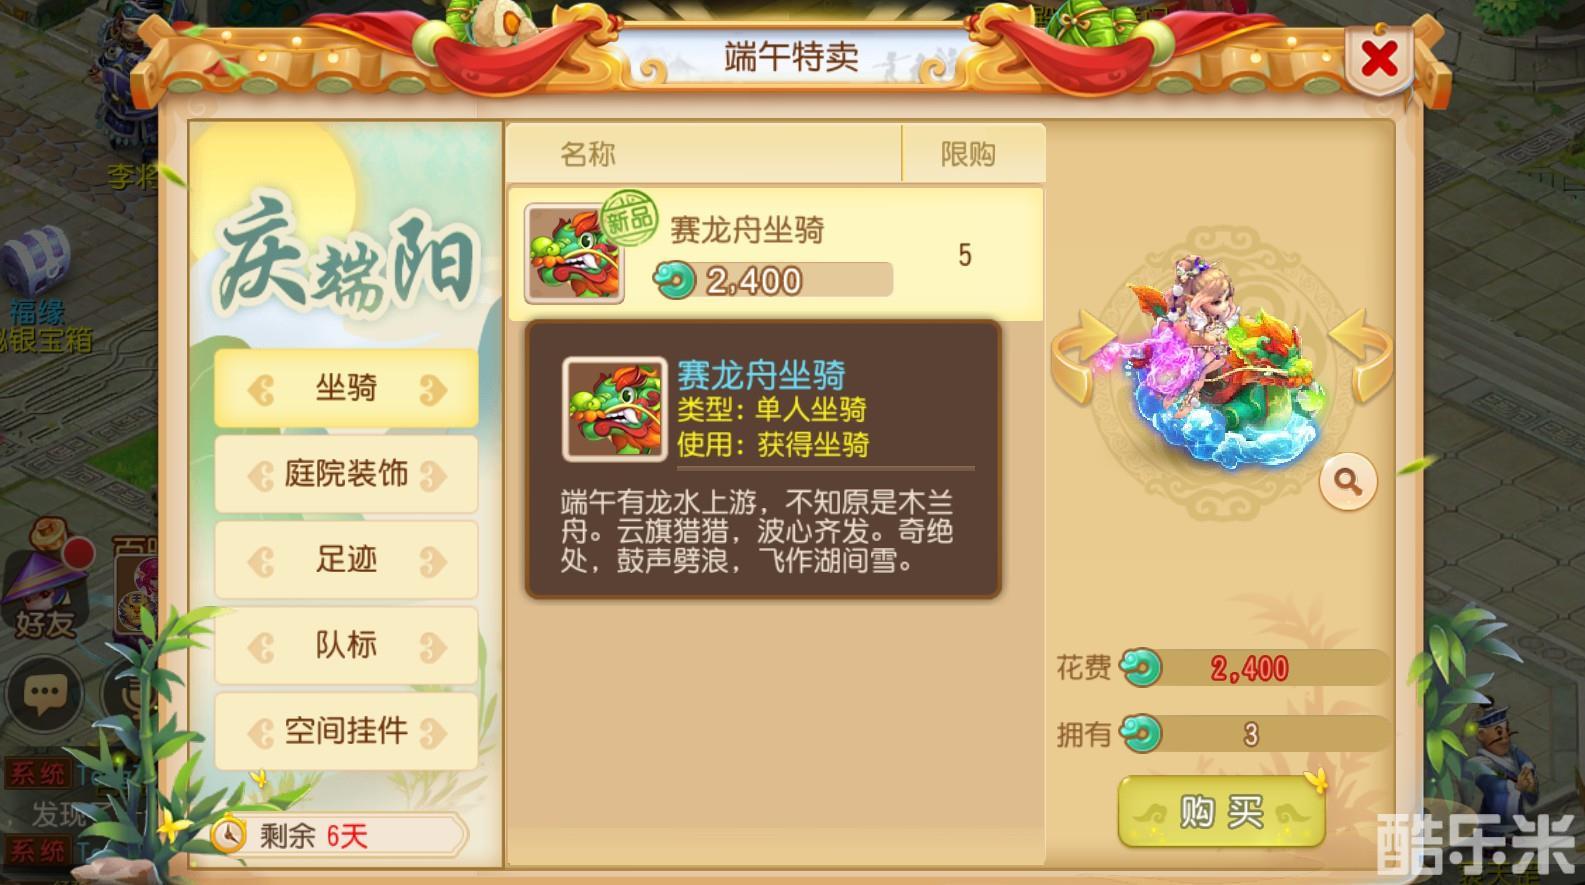Switch to 庭院装饰 category
Image resolution: width=1585 pixels, height=885 pixels.
tap(346, 474)
